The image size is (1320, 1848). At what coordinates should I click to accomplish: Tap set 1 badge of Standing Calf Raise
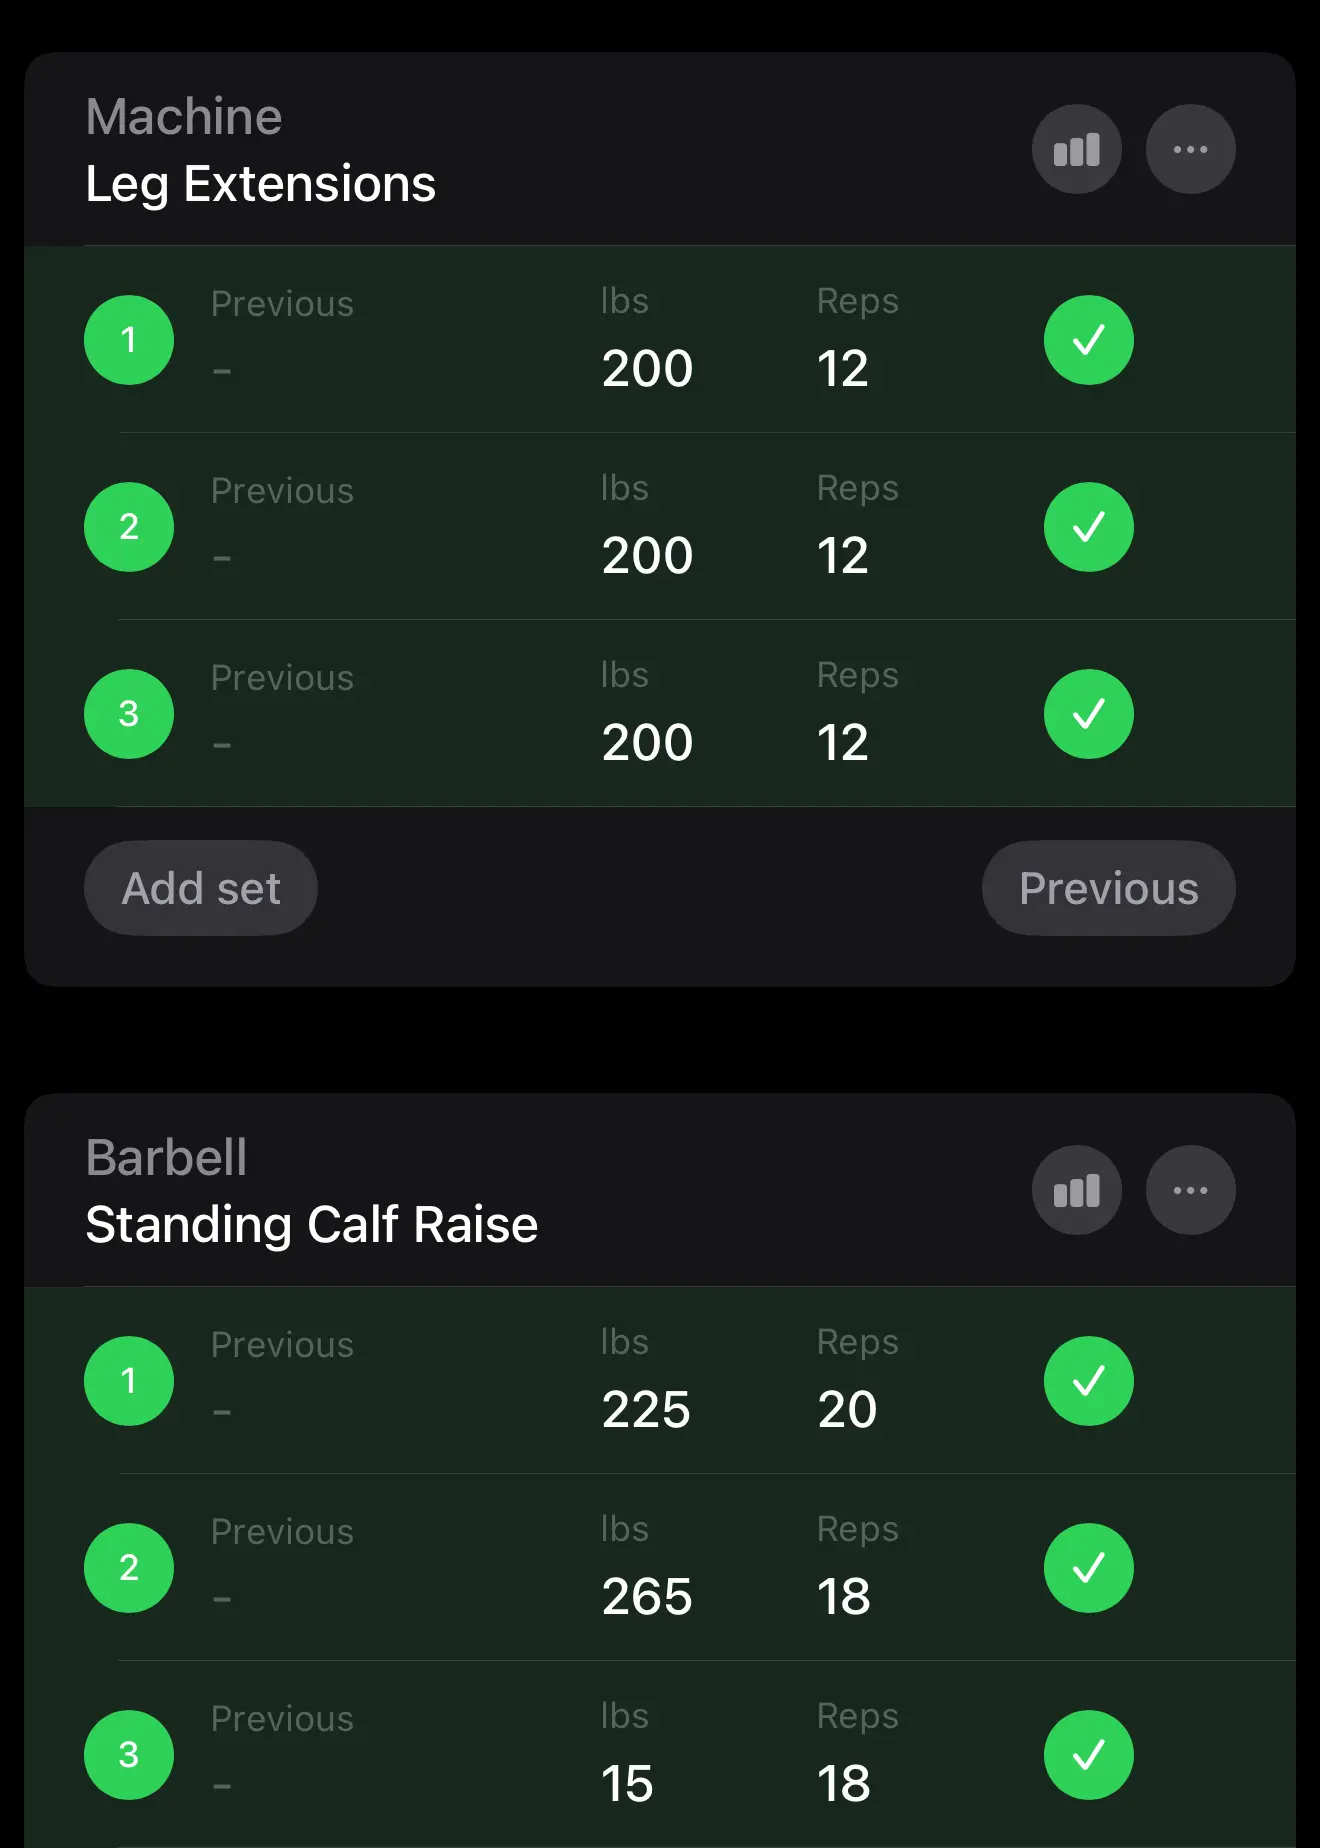point(129,1381)
